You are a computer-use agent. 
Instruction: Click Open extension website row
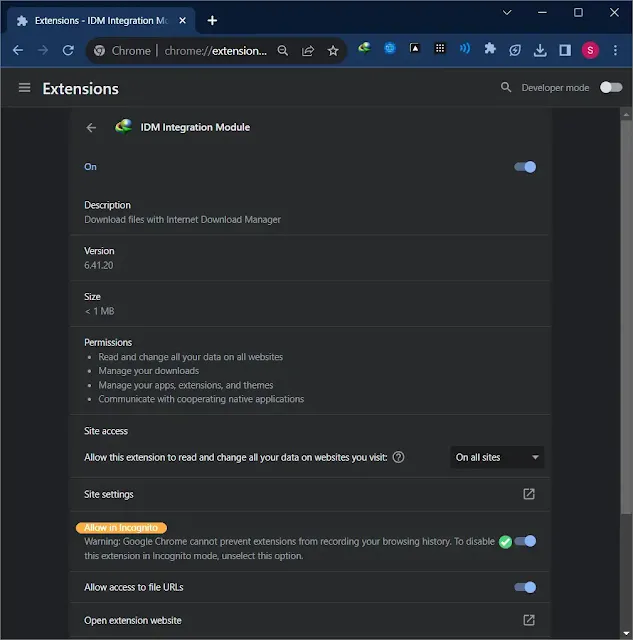310,620
